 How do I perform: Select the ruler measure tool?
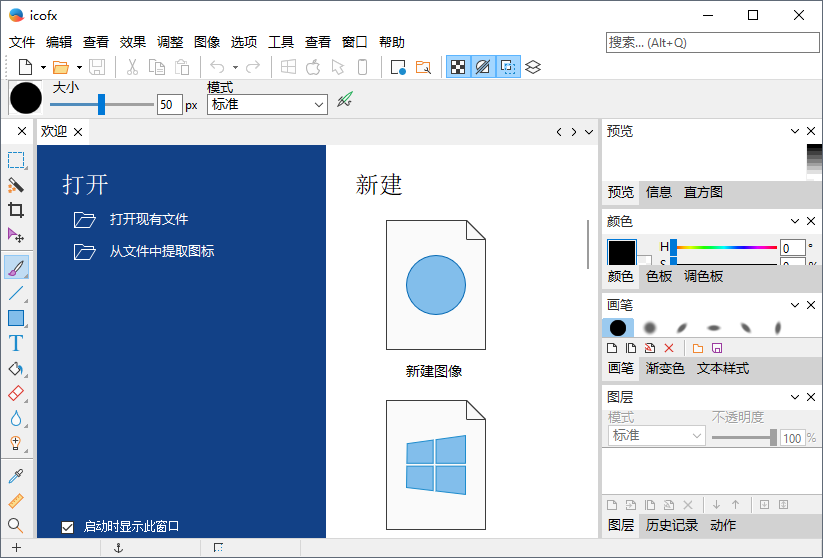point(16,501)
